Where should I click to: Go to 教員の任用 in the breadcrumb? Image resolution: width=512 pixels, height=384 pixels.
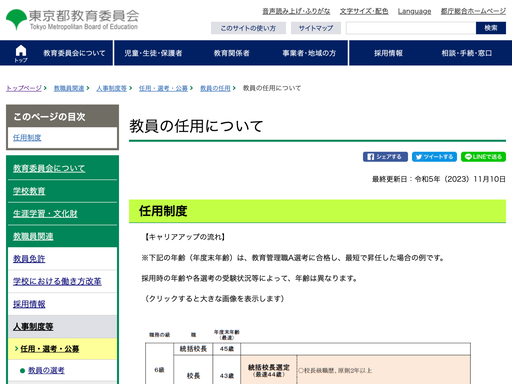[215, 88]
